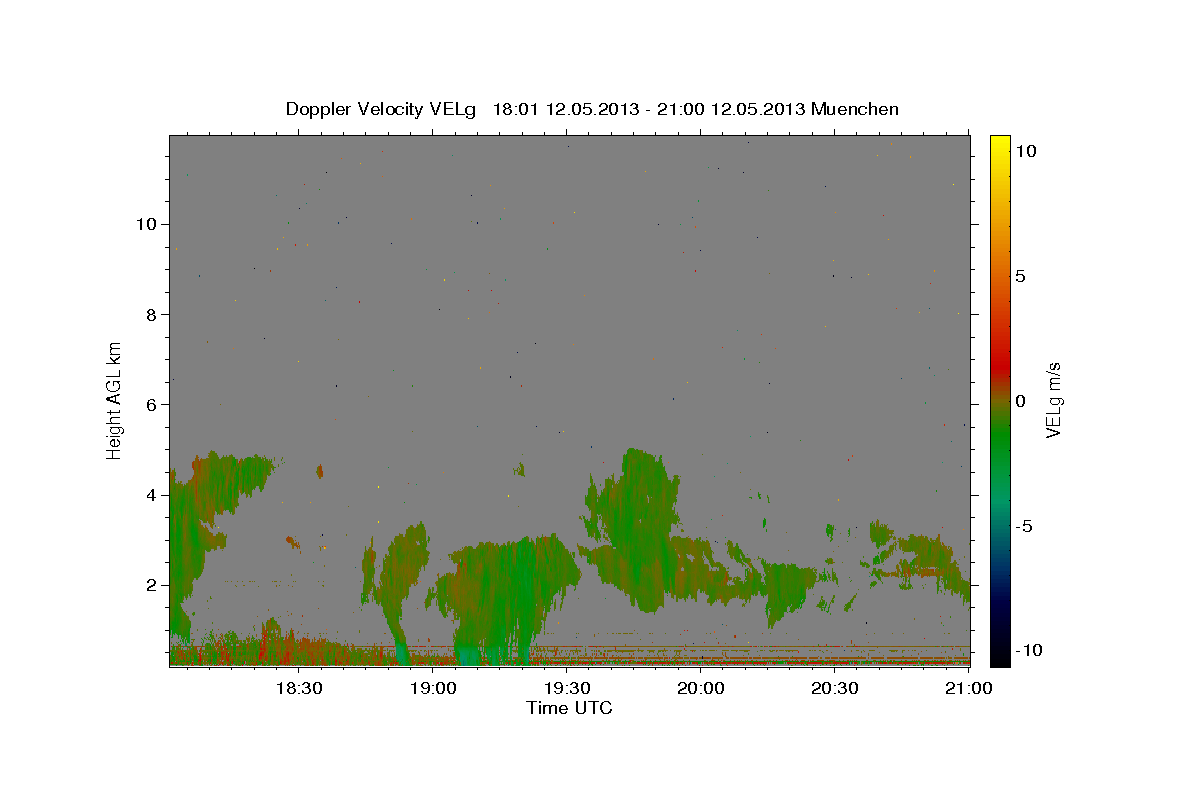
Task: Click the colorbar value 0 label
Action: [x=1020, y=401]
